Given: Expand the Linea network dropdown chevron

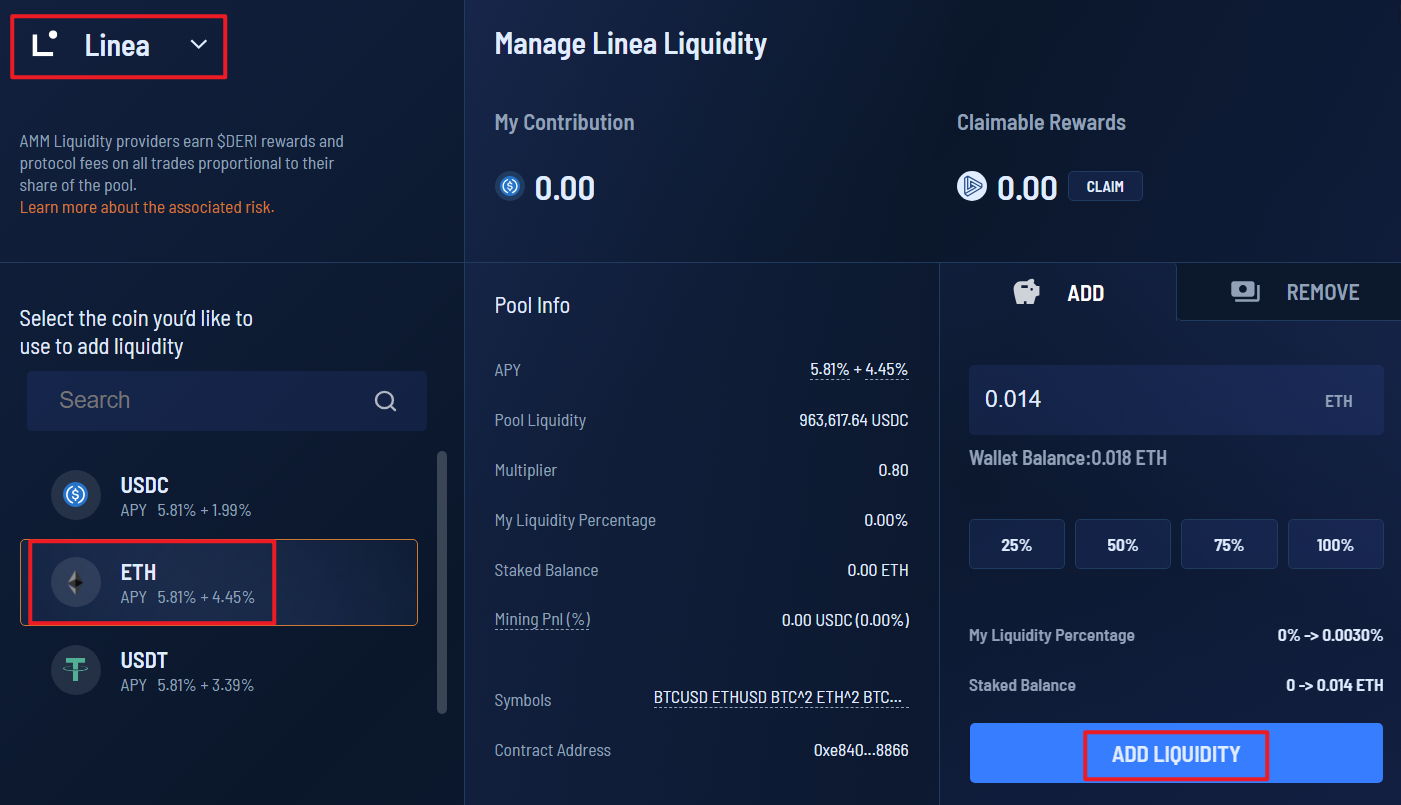Looking at the screenshot, I should (199, 44).
